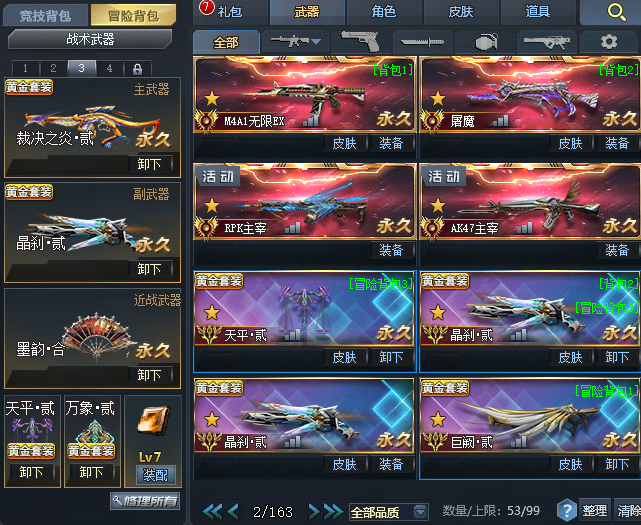Select backpack slot 4
Image resolution: width=641 pixels, height=525 pixels.
(x=109, y=68)
